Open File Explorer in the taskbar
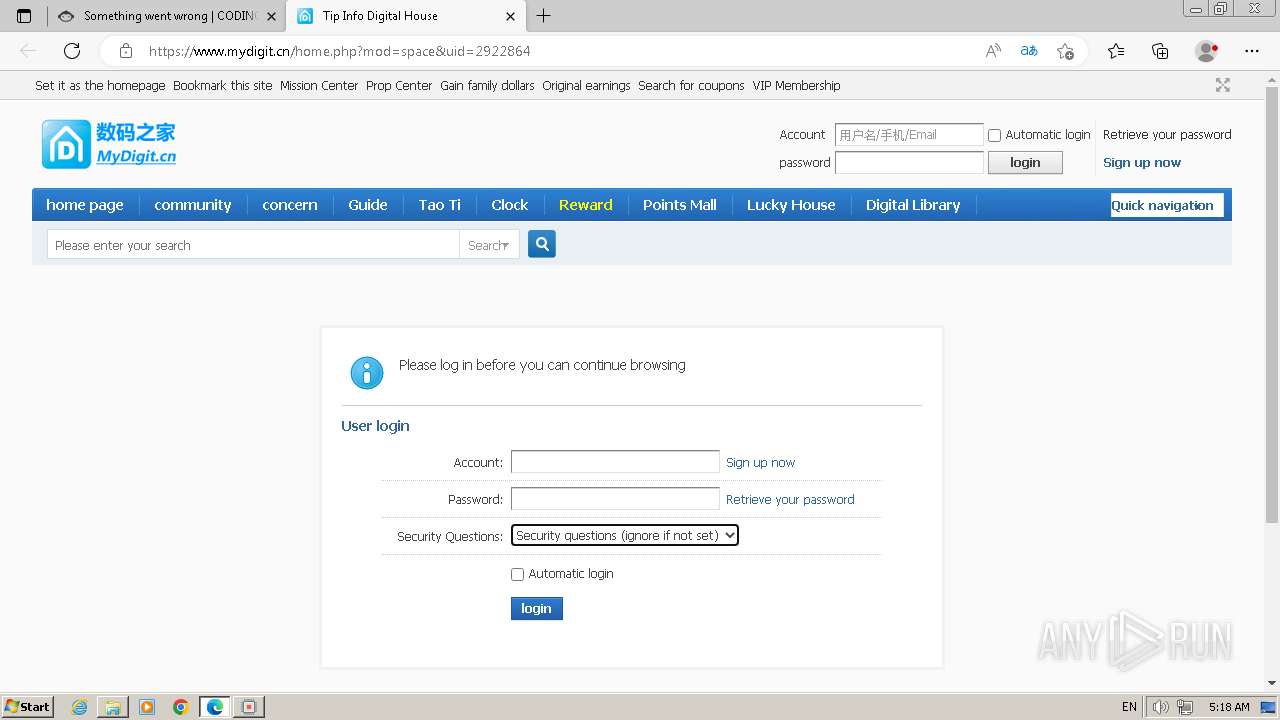Screen dimensions: 1280x720 113,707
